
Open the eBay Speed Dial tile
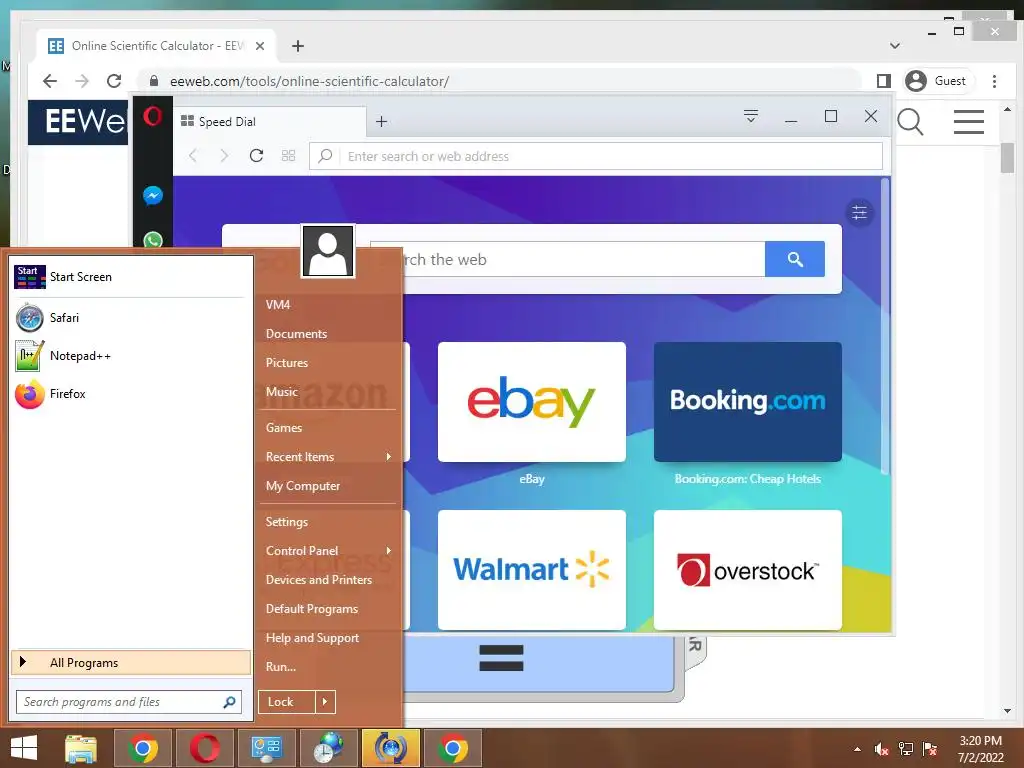532,402
